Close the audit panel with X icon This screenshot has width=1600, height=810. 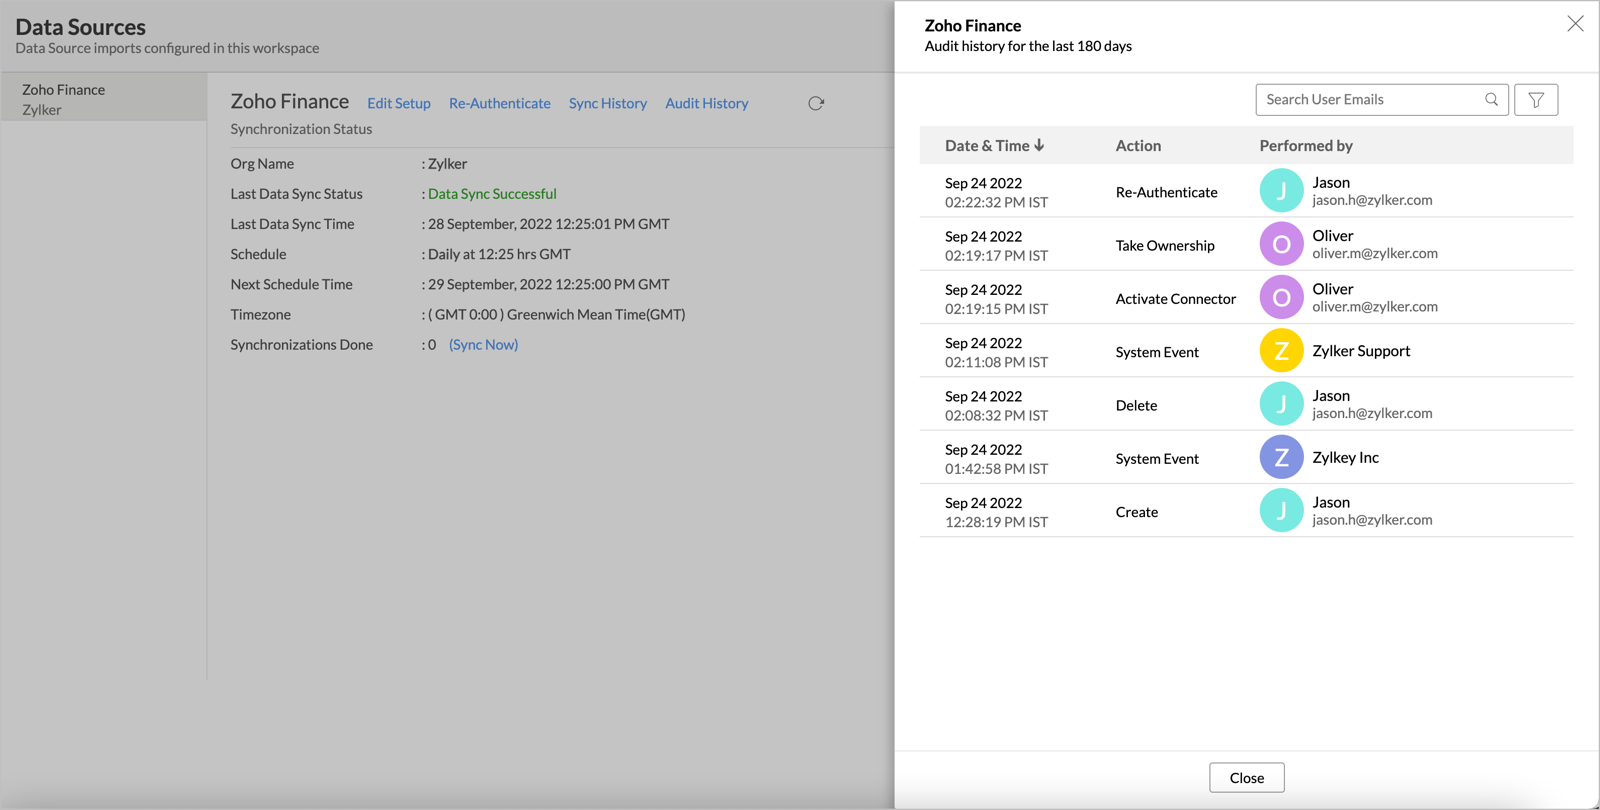point(1575,24)
